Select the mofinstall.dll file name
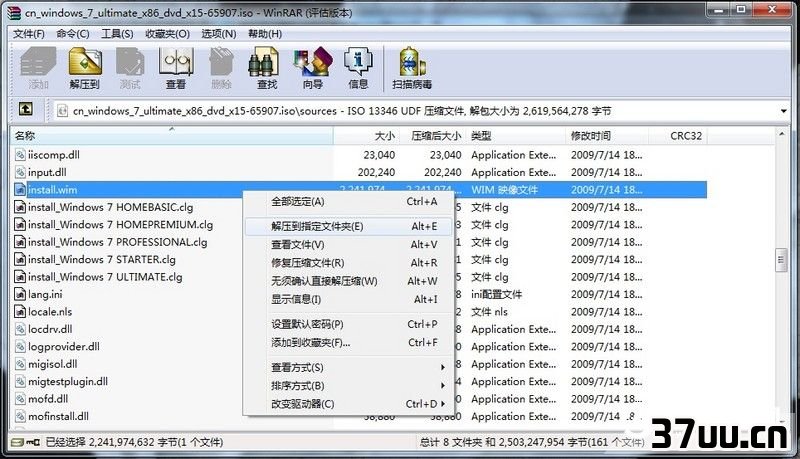800x459 pixels. point(58,416)
